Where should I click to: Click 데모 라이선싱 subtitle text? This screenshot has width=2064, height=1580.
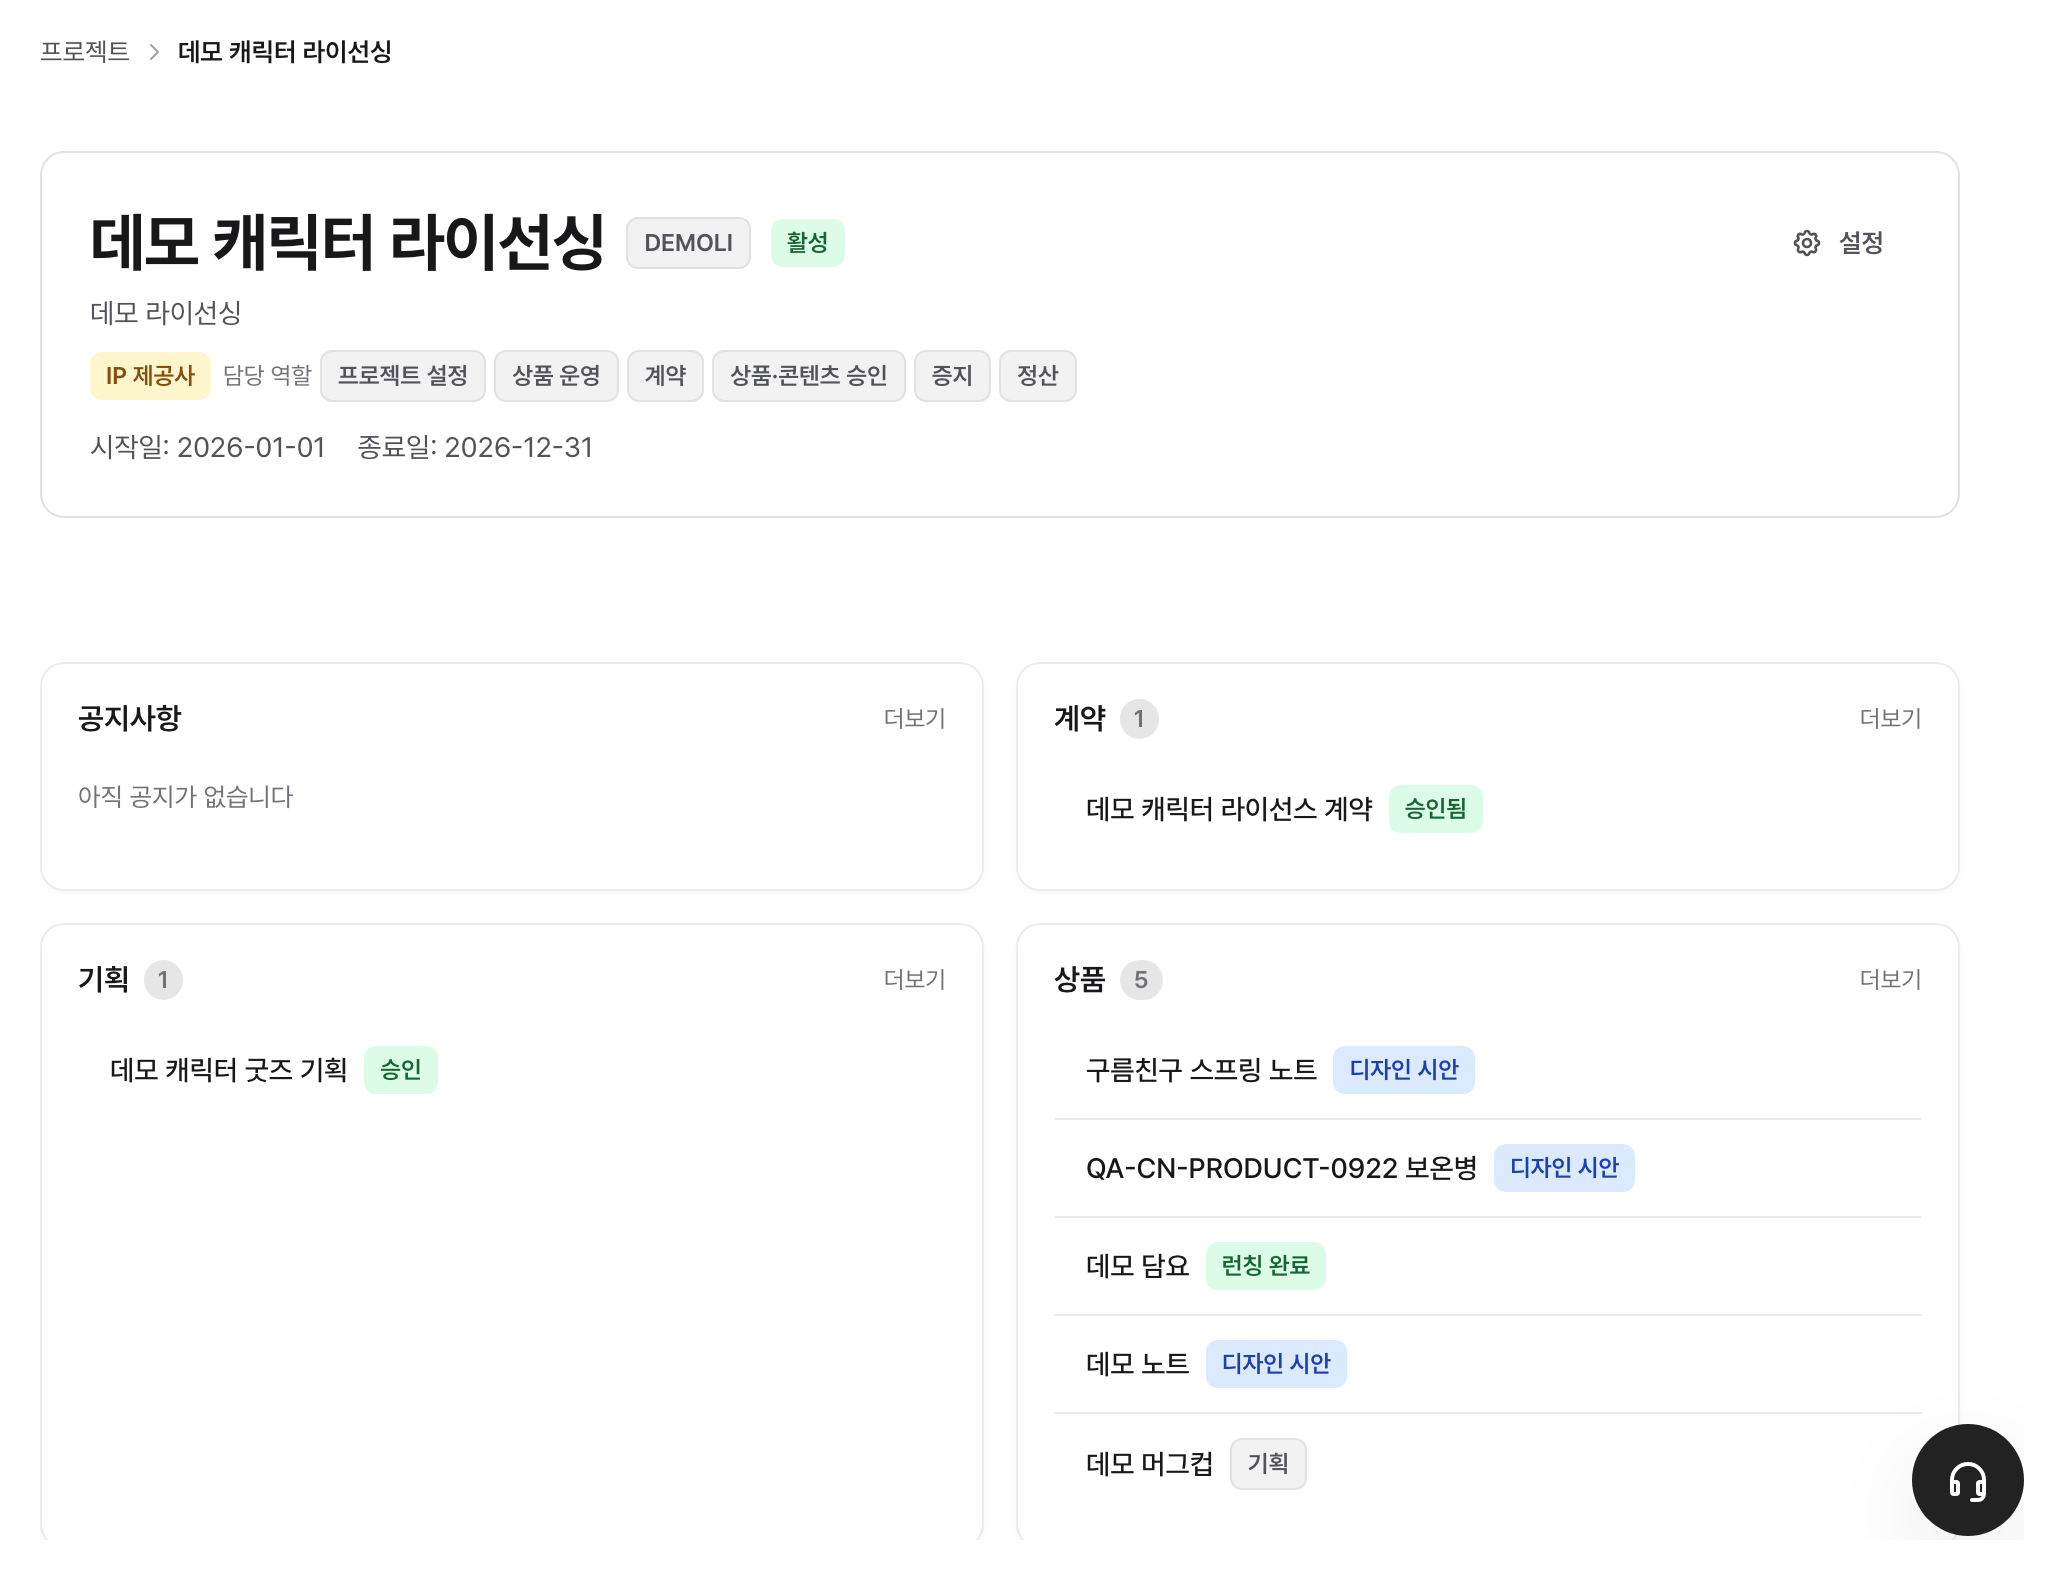click(x=166, y=313)
